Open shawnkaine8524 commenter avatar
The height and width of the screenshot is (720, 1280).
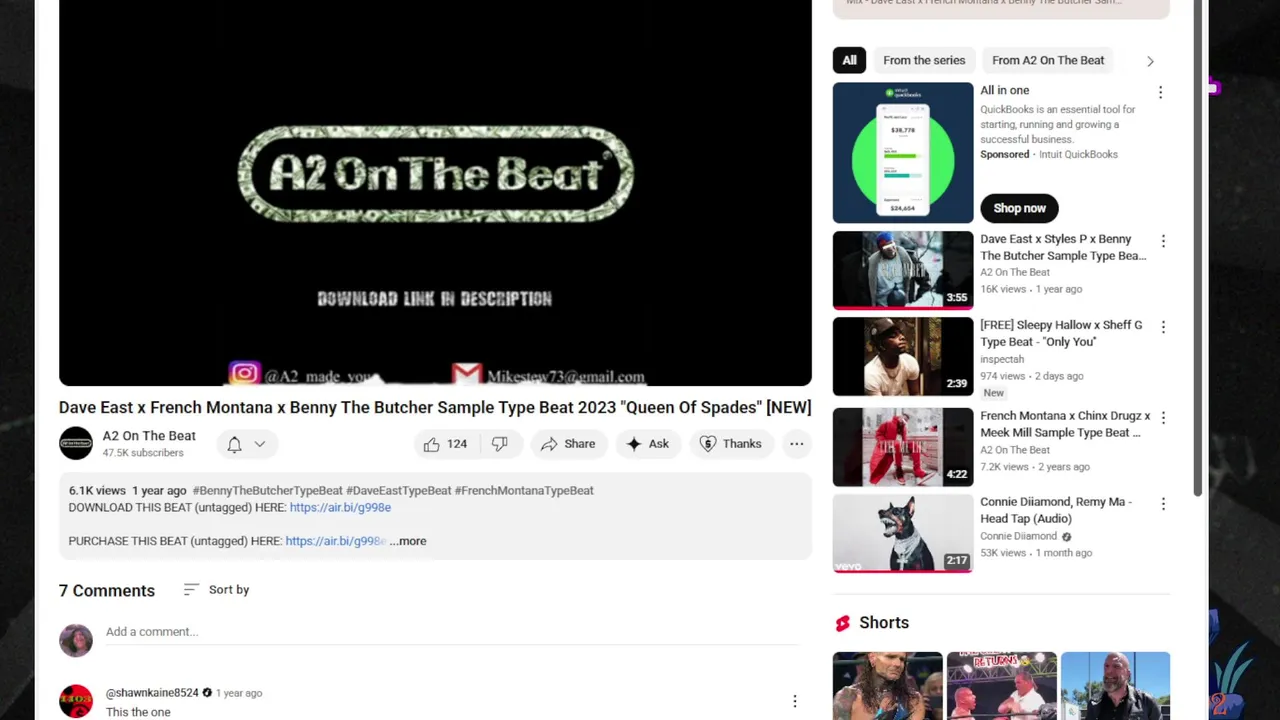(76, 701)
